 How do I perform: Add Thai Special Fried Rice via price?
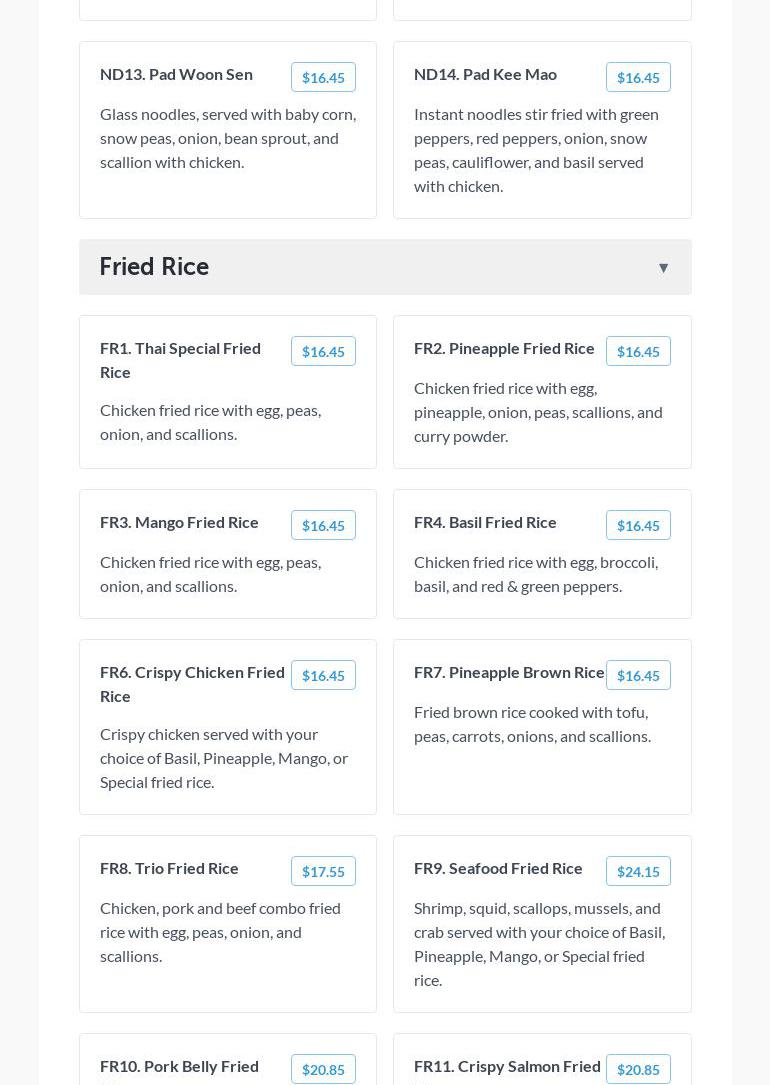tap(323, 352)
